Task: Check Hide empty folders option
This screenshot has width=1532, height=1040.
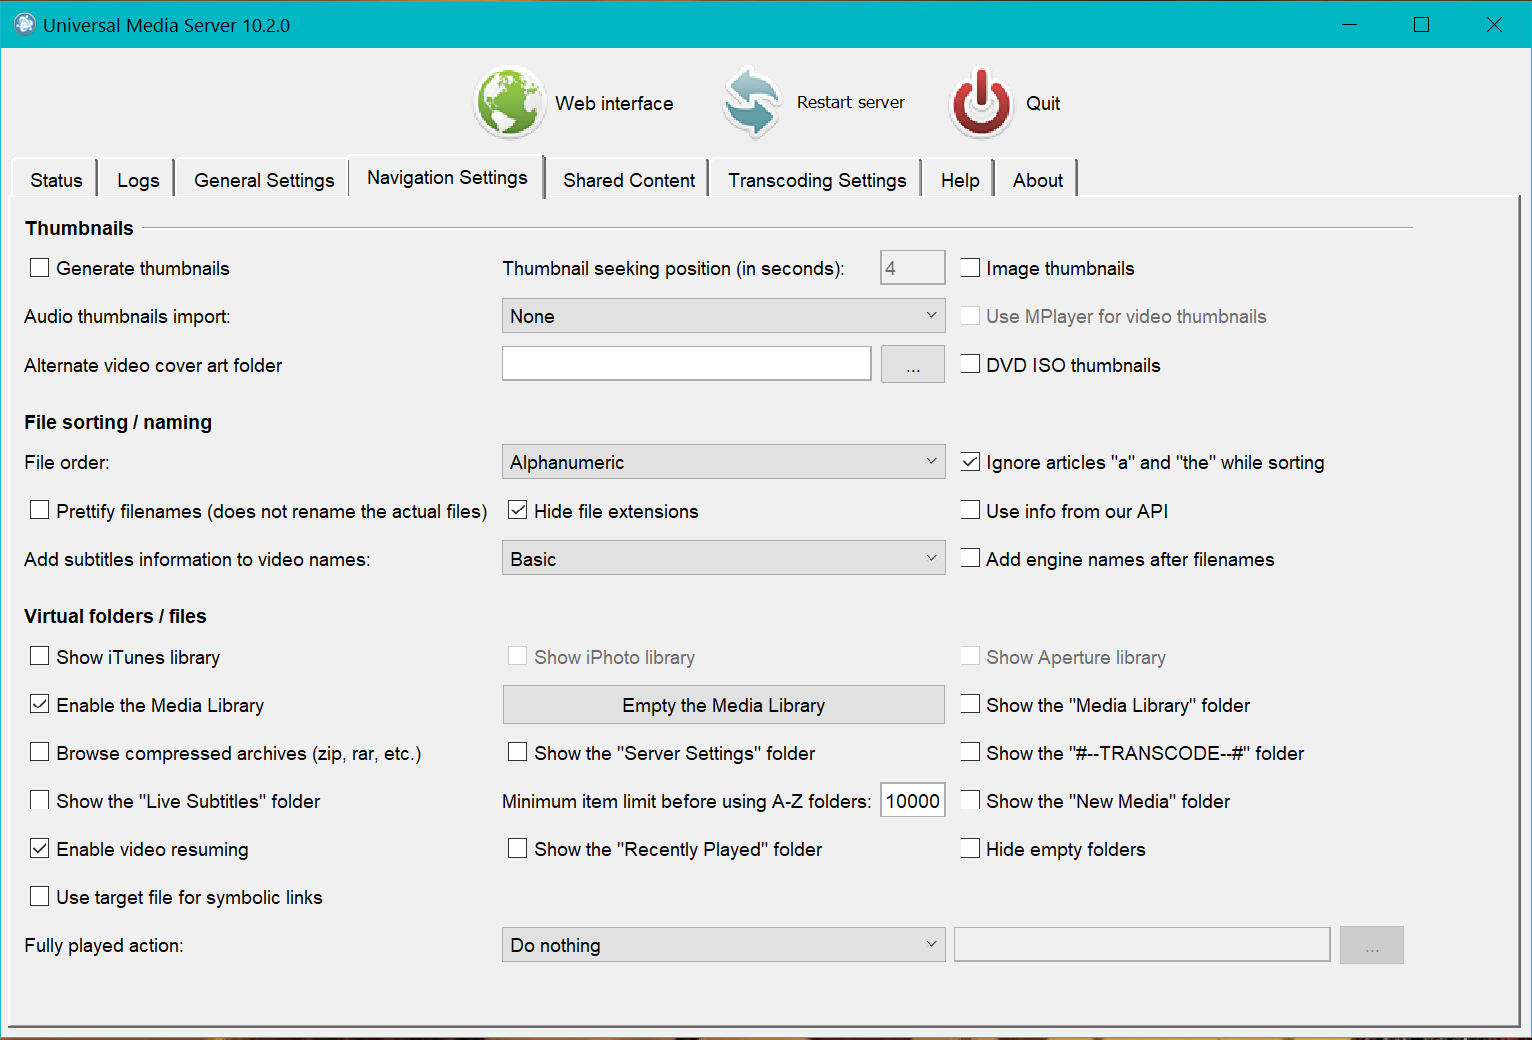Action: (970, 848)
